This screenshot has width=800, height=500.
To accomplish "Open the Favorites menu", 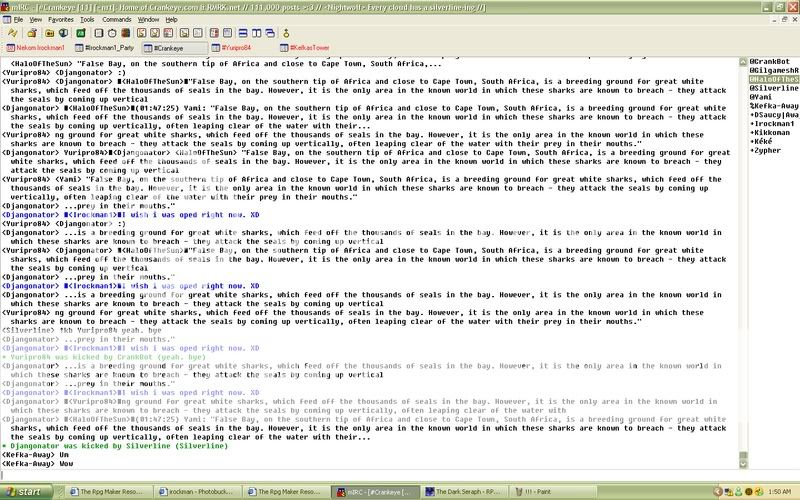I will [60, 19].
